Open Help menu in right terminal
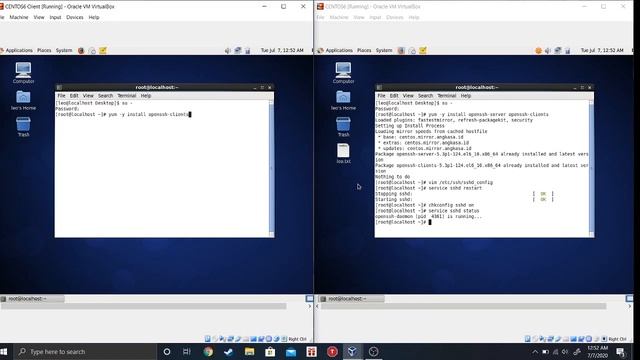Viewport: 640px width, 360px height. pyautogui.click(x=466, y=96)
